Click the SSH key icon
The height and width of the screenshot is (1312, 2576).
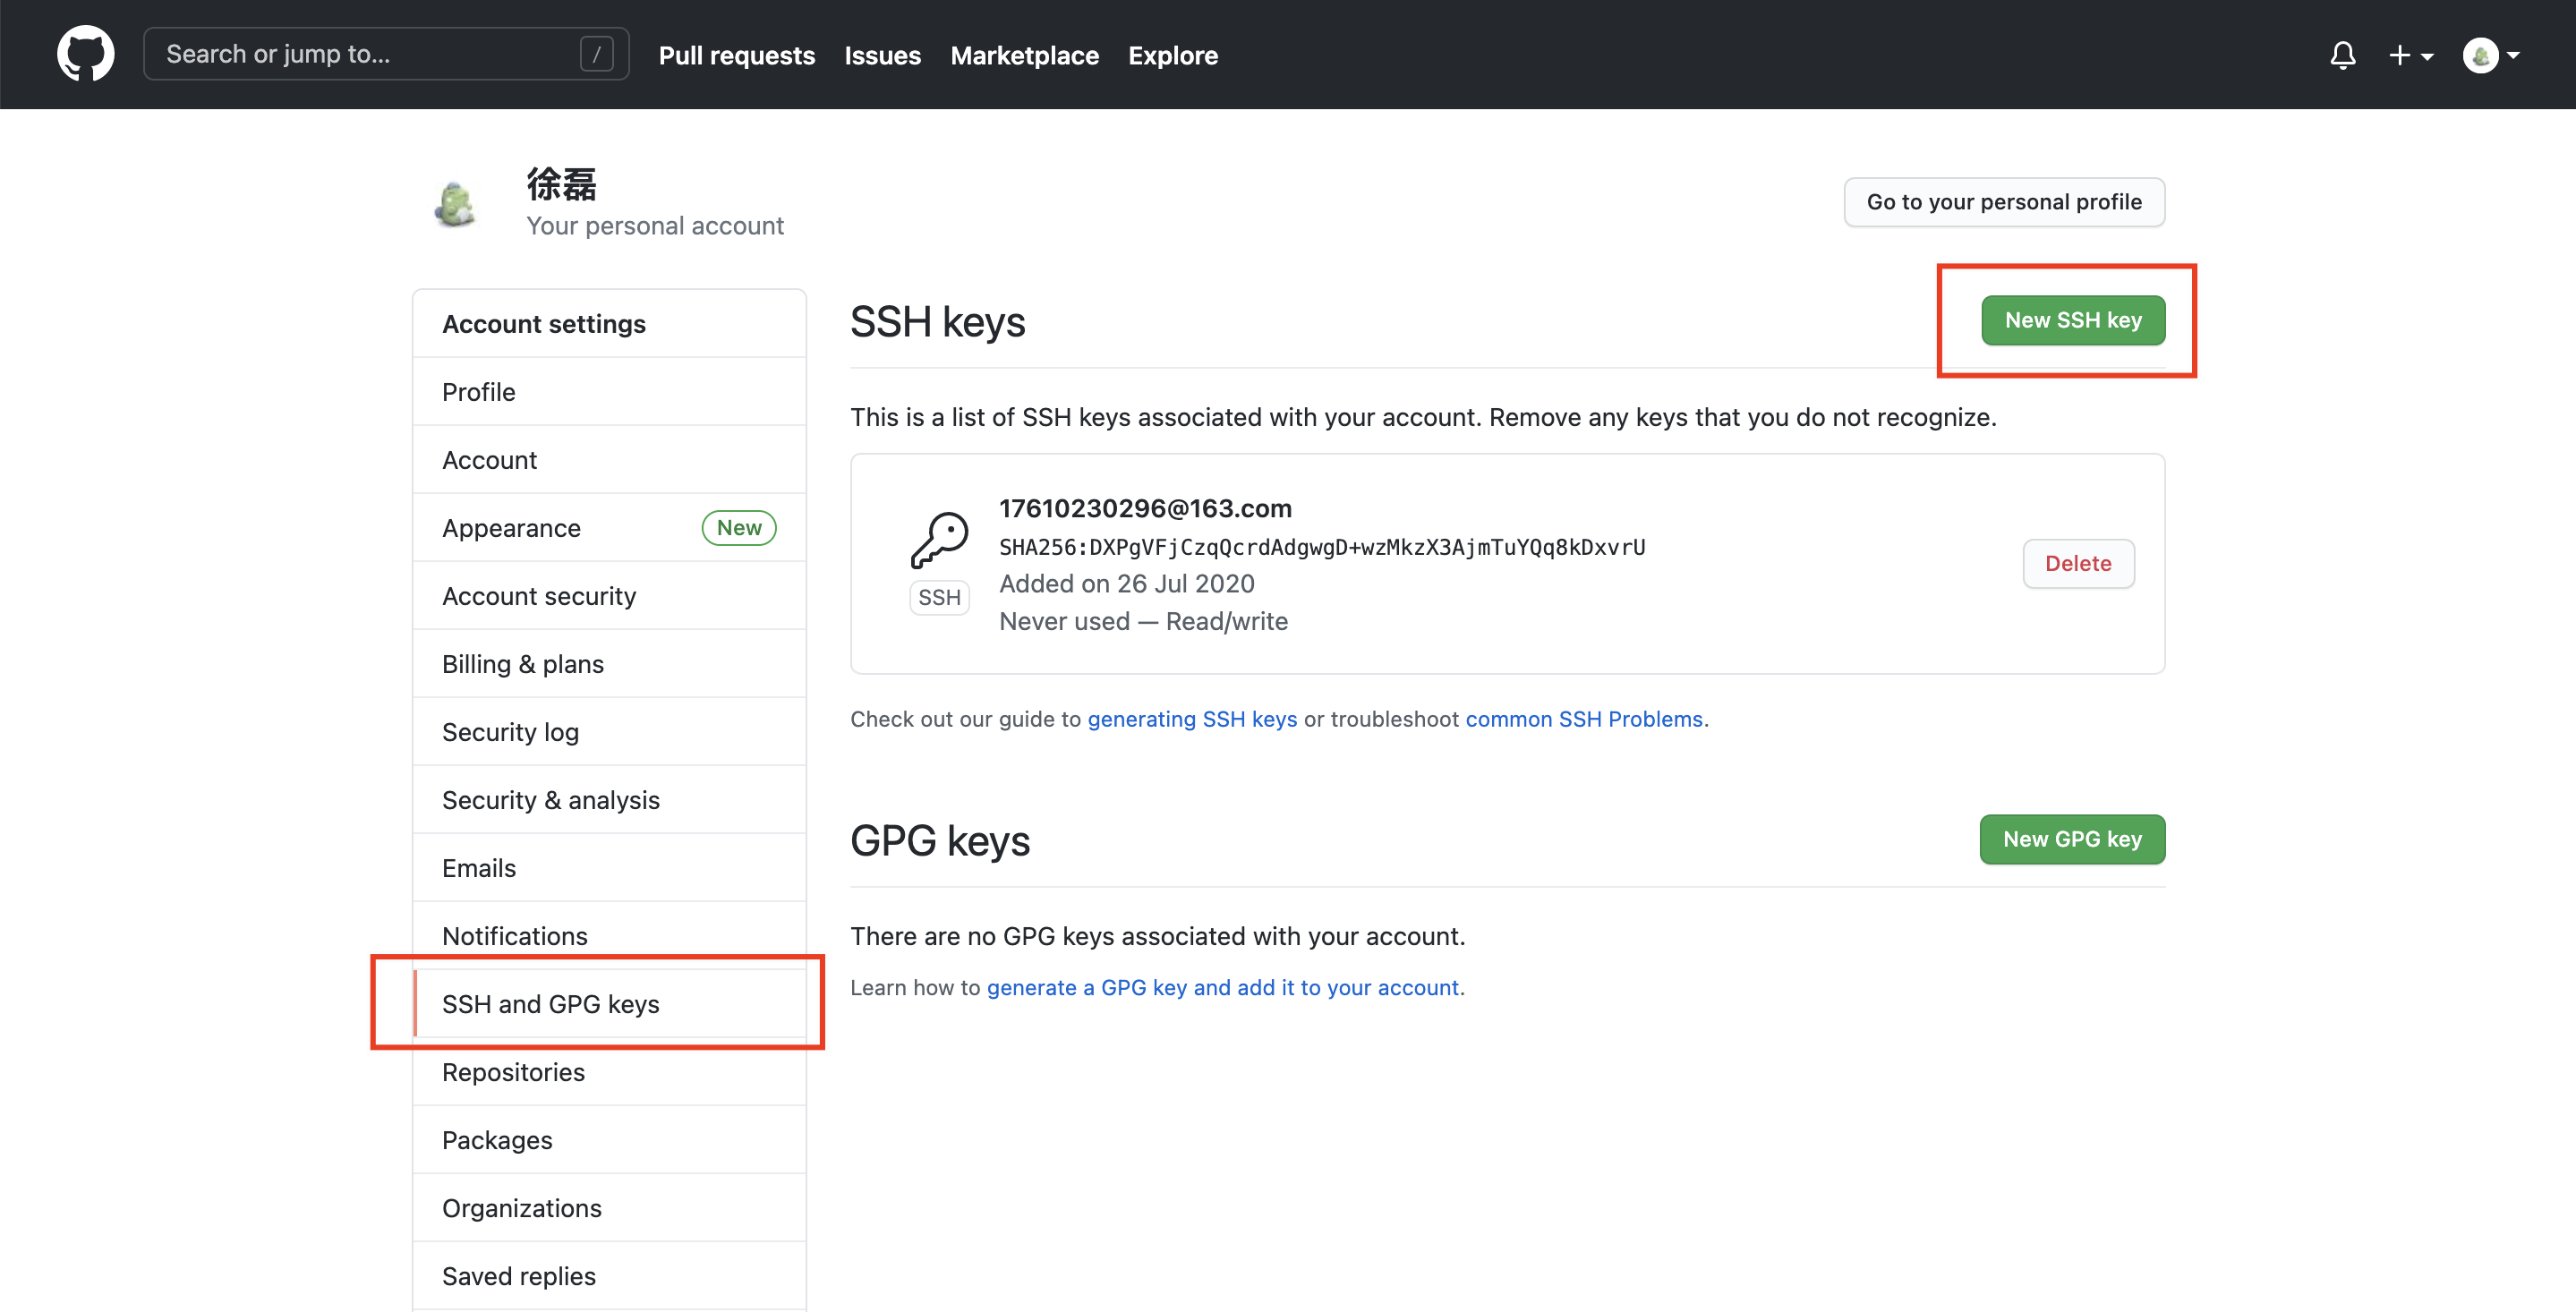[939, 540]
